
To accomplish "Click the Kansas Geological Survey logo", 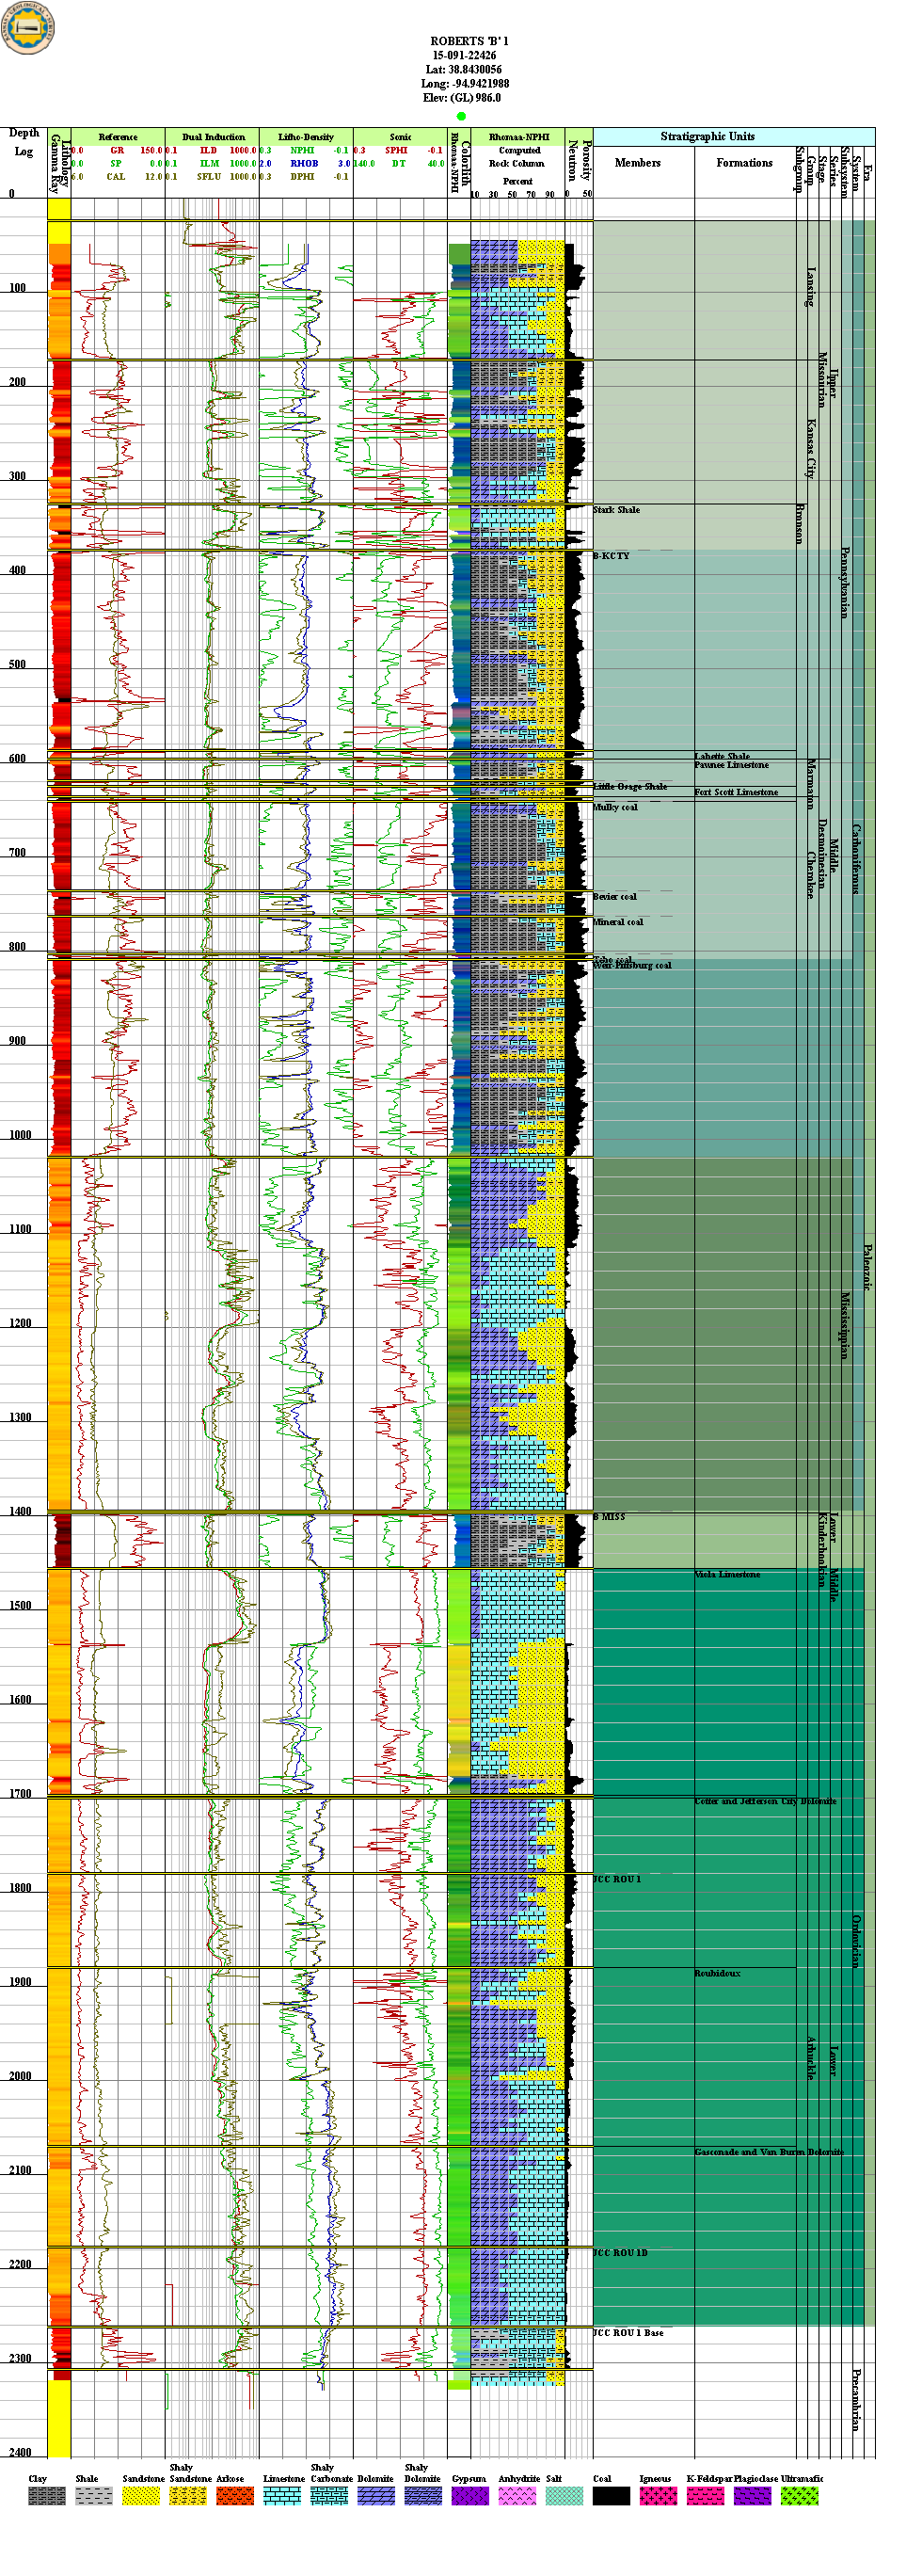I will click(26, 26).
